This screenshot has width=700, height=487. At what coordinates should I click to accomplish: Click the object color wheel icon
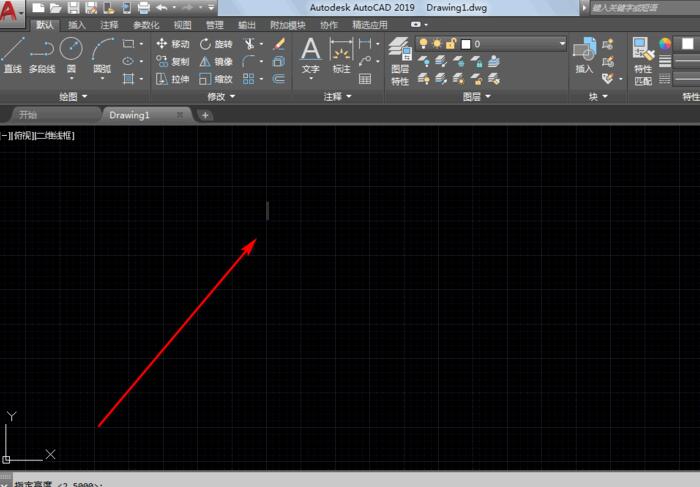(x=665, y=44)
